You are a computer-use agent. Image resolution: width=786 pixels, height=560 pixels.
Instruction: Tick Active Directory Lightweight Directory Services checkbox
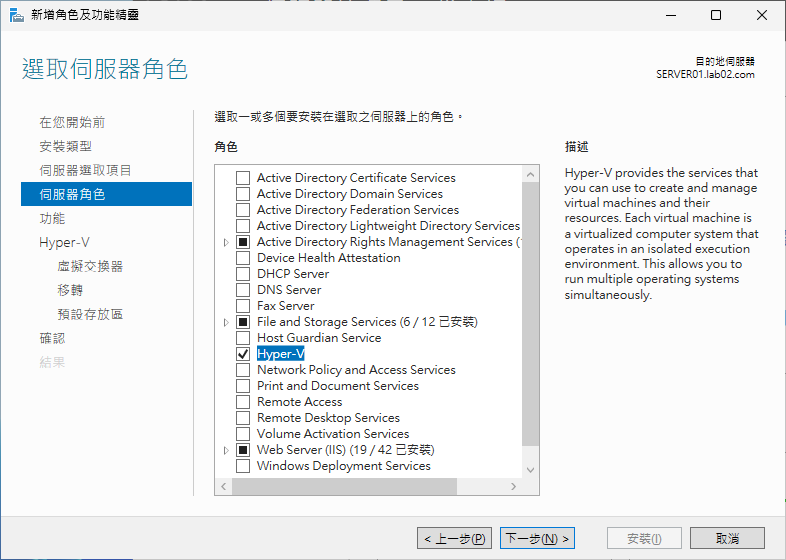(243, 226)
